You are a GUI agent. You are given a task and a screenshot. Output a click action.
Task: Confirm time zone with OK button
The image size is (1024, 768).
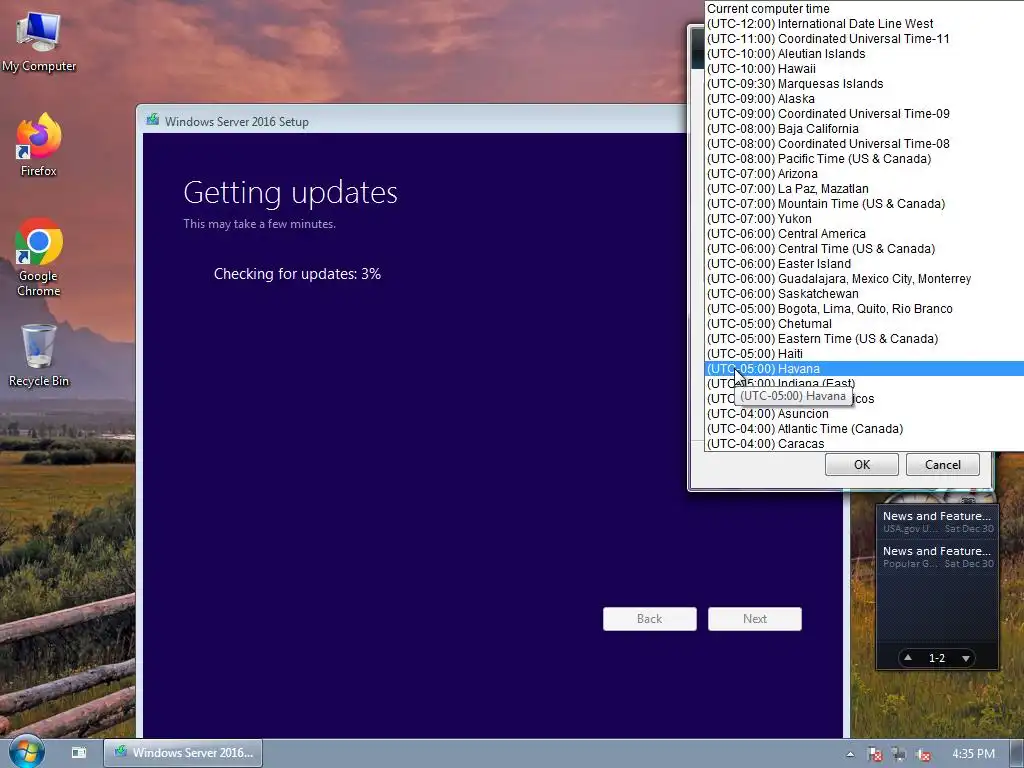[x=861, y=464]
